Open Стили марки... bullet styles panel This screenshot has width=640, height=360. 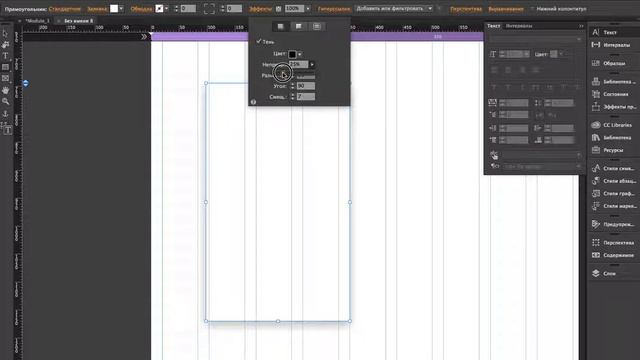click(x=613, y=206)
